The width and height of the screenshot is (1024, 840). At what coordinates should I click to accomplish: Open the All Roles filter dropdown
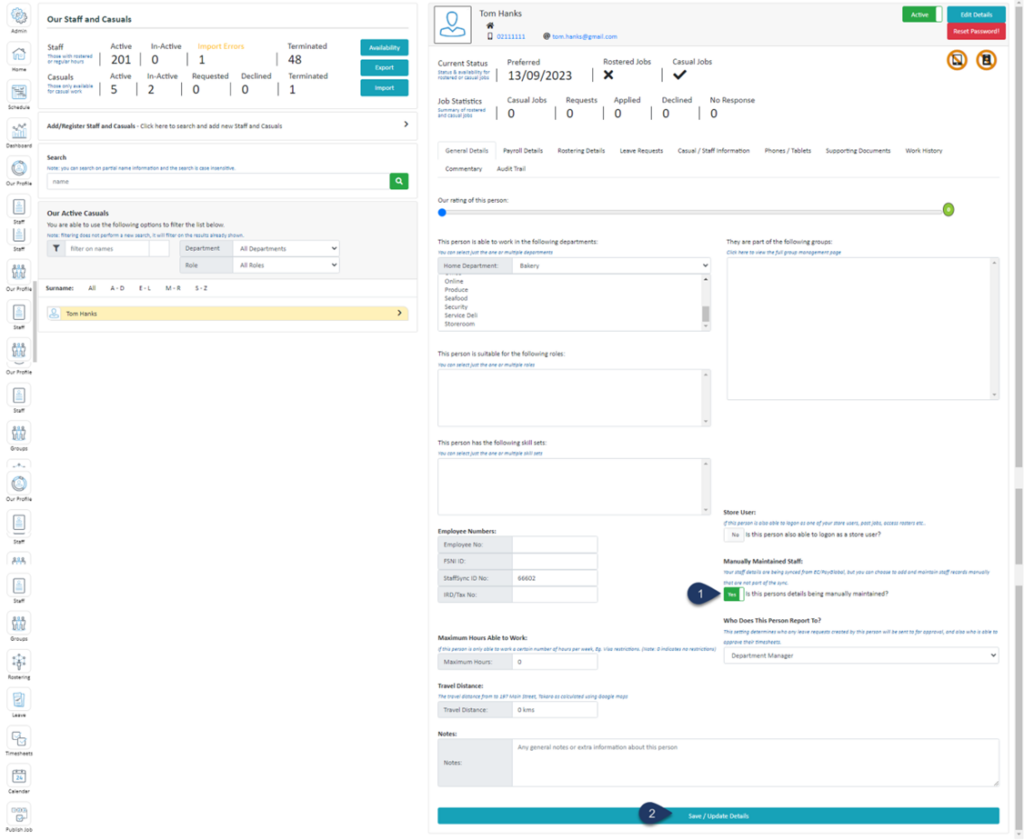pyautogui.click(x=287, y=266)
